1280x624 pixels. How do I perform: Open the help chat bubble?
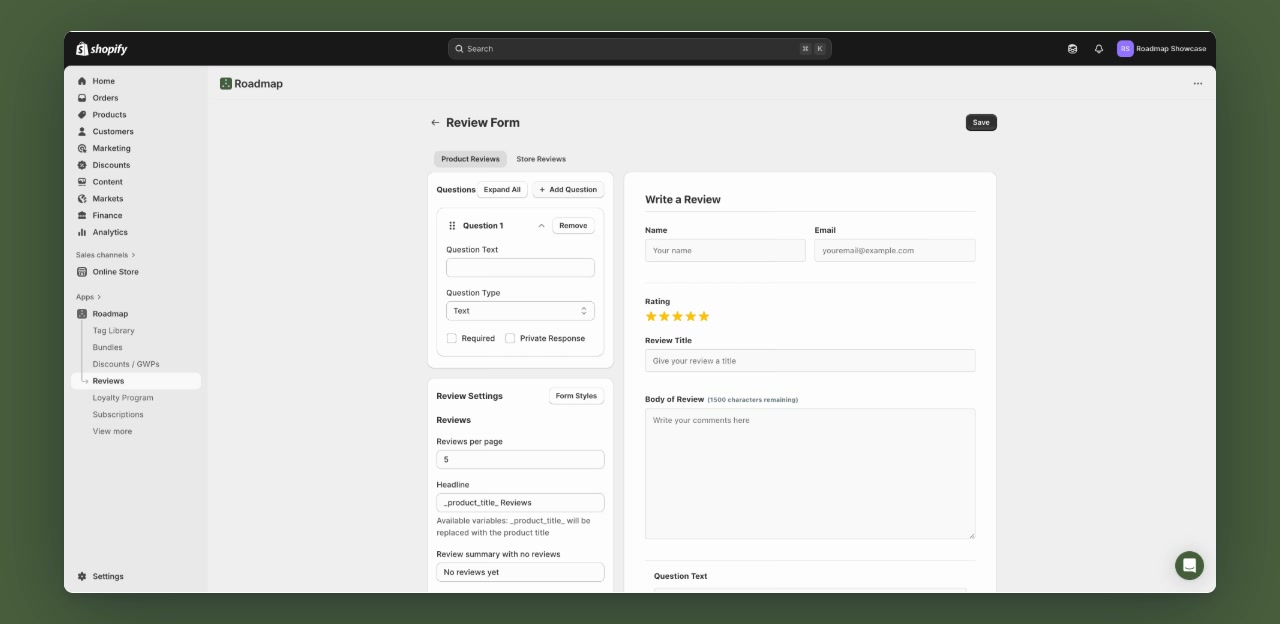pos(1189,565)
